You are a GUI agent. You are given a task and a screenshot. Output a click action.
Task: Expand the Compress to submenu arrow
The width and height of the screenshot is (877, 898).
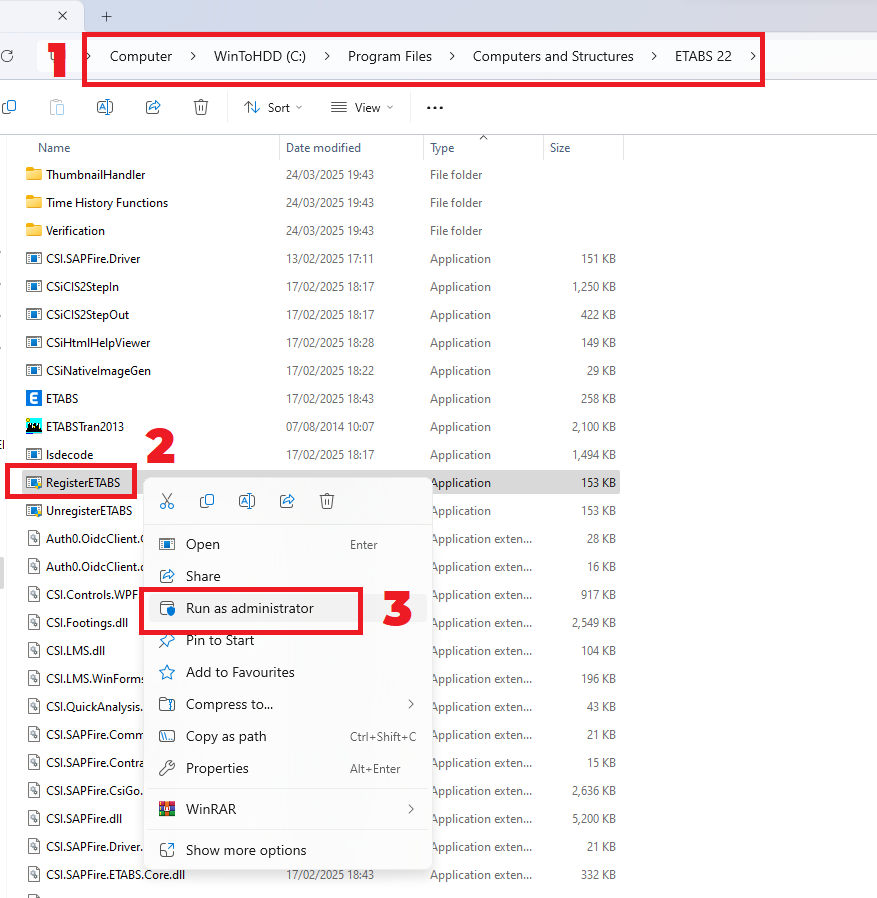point(411,704)
